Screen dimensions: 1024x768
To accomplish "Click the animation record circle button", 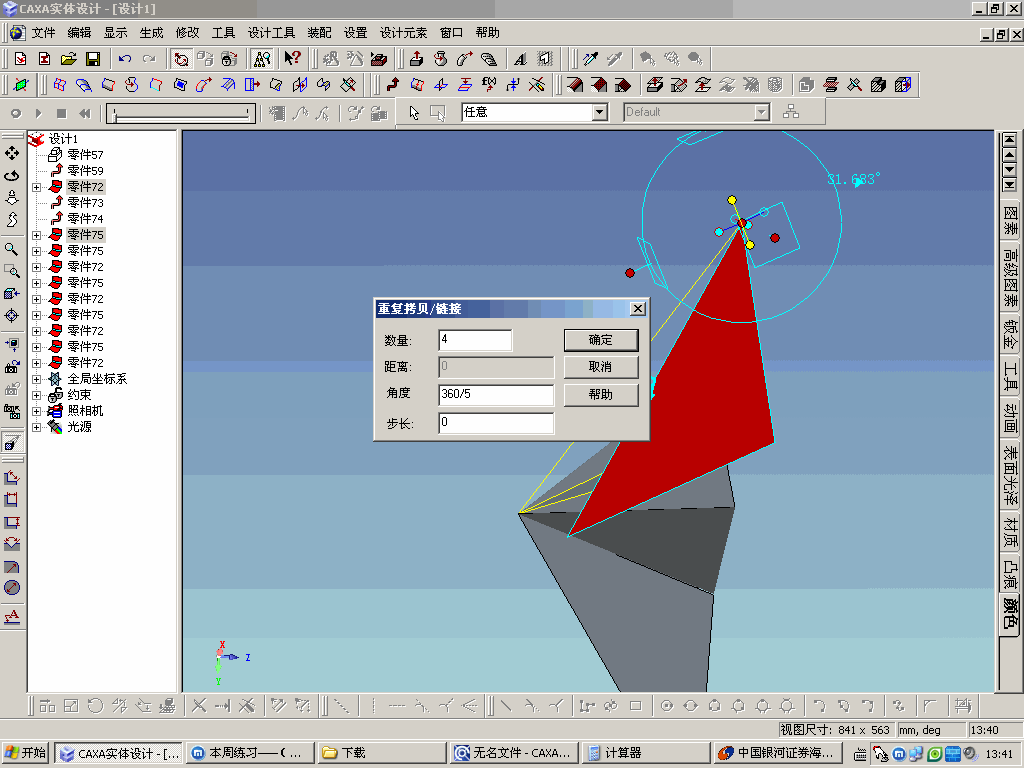I will 16,113.
